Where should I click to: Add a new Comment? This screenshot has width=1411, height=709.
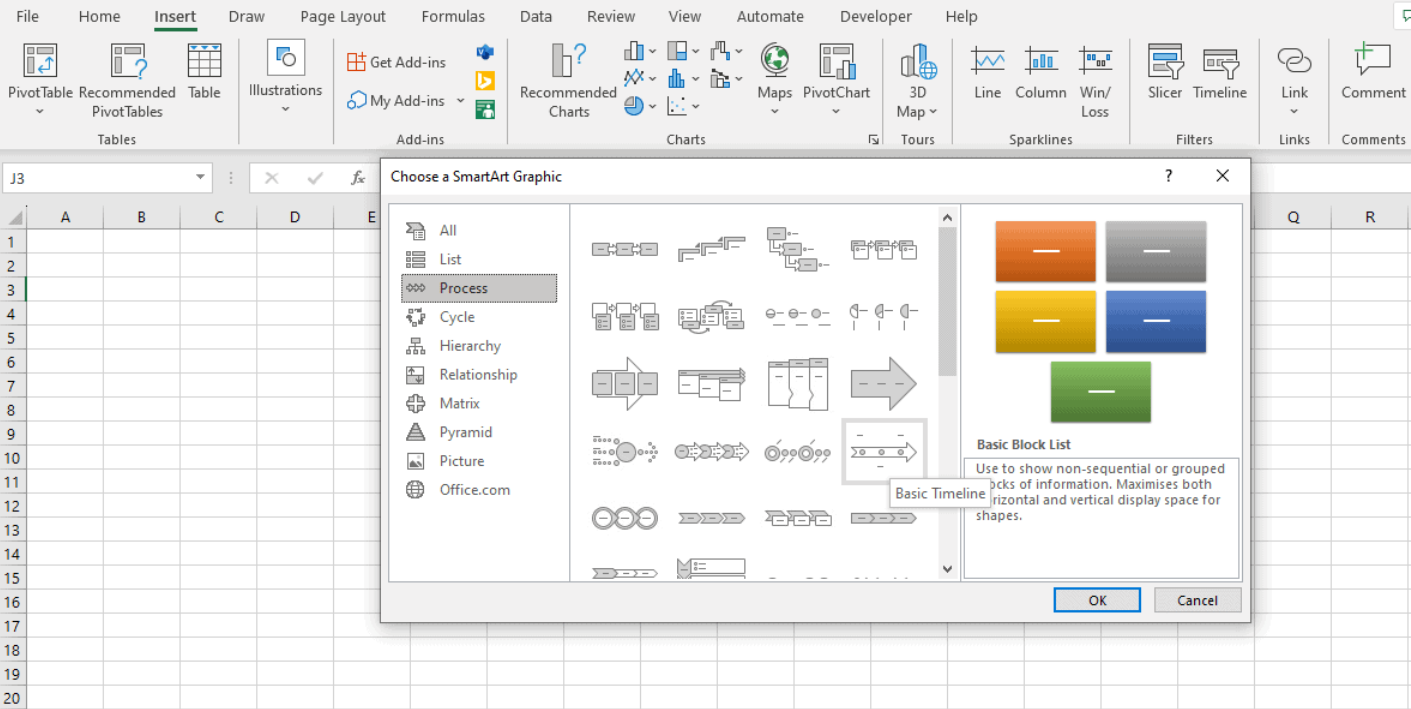tap(1371, 75)
